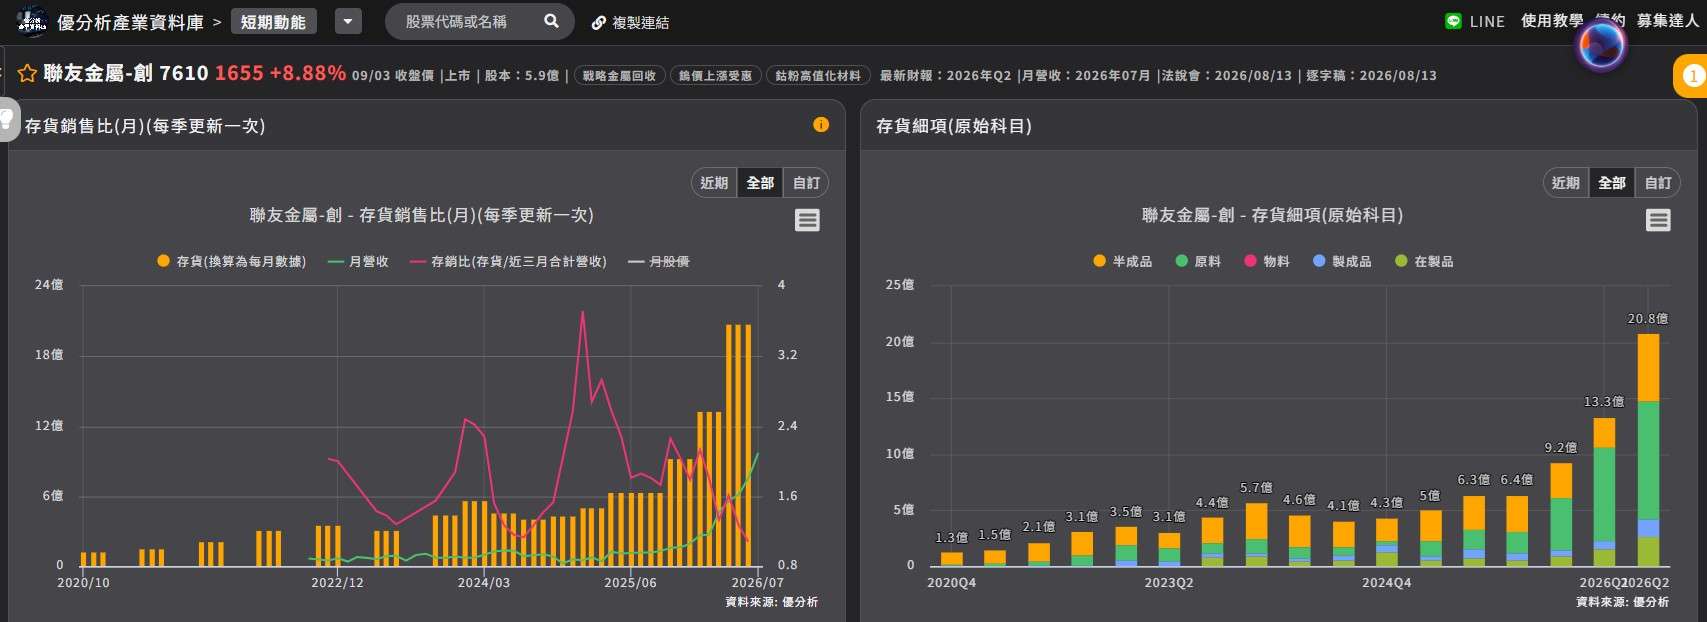Open hamburger menu of 存貨細項 chart
Viewport: 1707px width, 622px height.
pyautogui.click(x=1658, y=220)
